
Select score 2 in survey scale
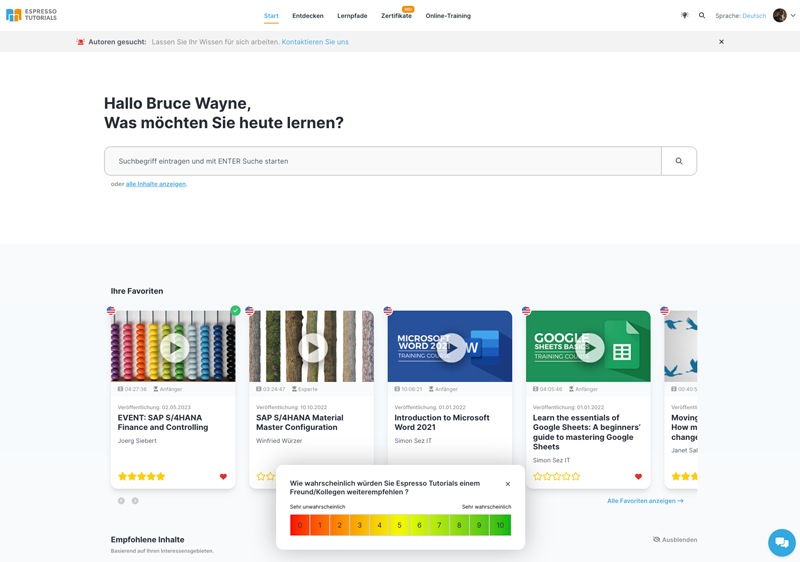[340, 525]
